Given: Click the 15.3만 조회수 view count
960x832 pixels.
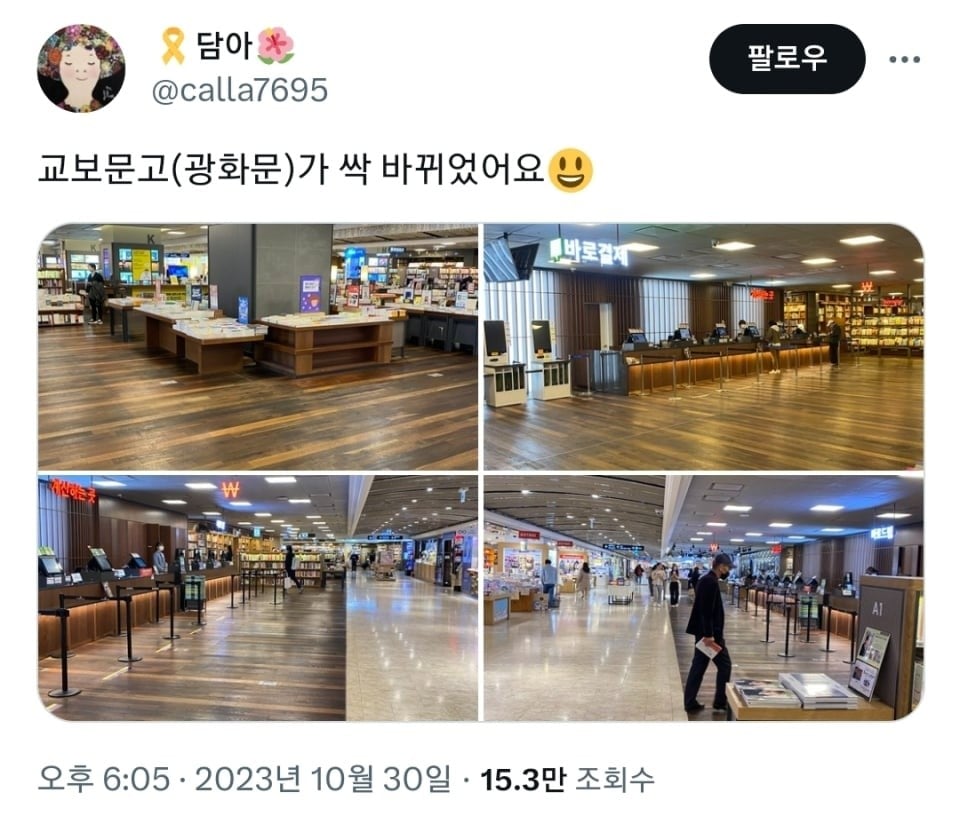Looking at the screenshot, I should pyautogui.click(x=567, y=779).
